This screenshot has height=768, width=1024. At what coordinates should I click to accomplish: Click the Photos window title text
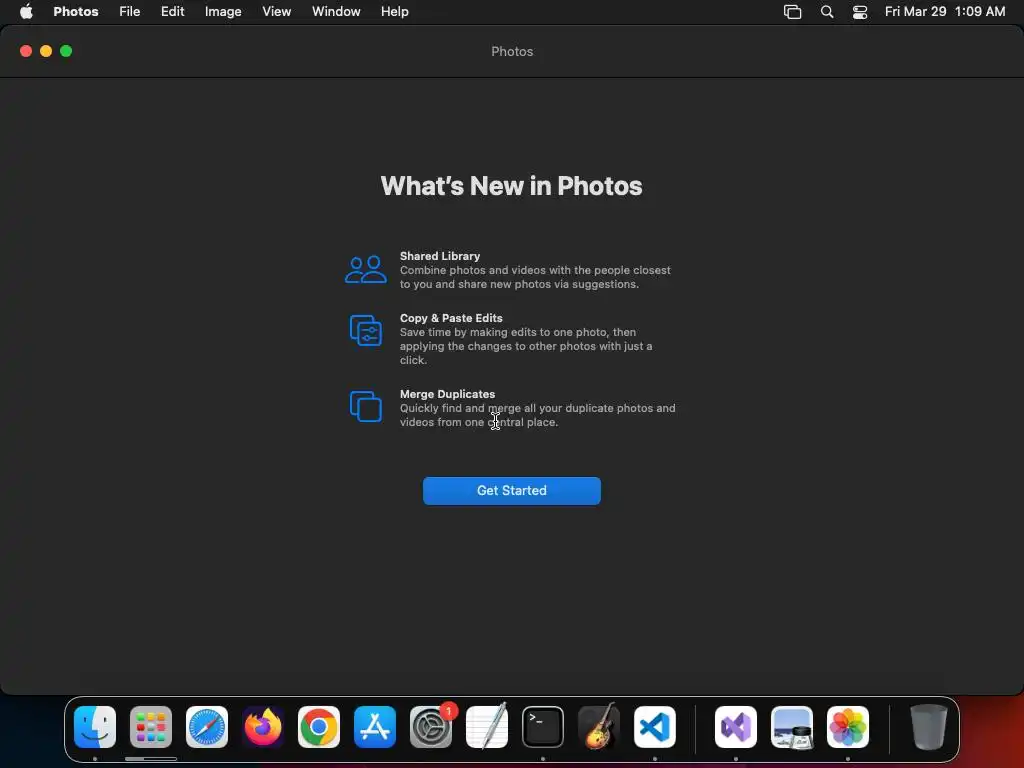[x=512, y=52]
